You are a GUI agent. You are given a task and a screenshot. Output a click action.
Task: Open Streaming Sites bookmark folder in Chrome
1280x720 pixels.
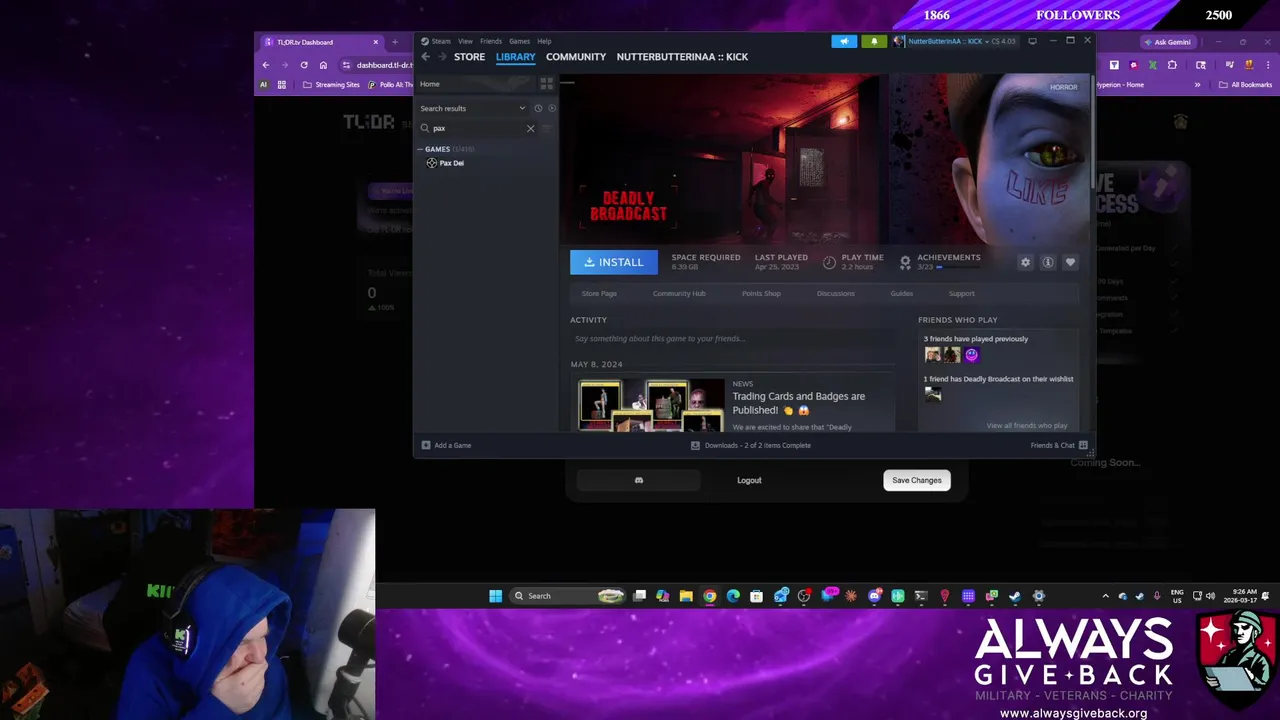(331, 85)
